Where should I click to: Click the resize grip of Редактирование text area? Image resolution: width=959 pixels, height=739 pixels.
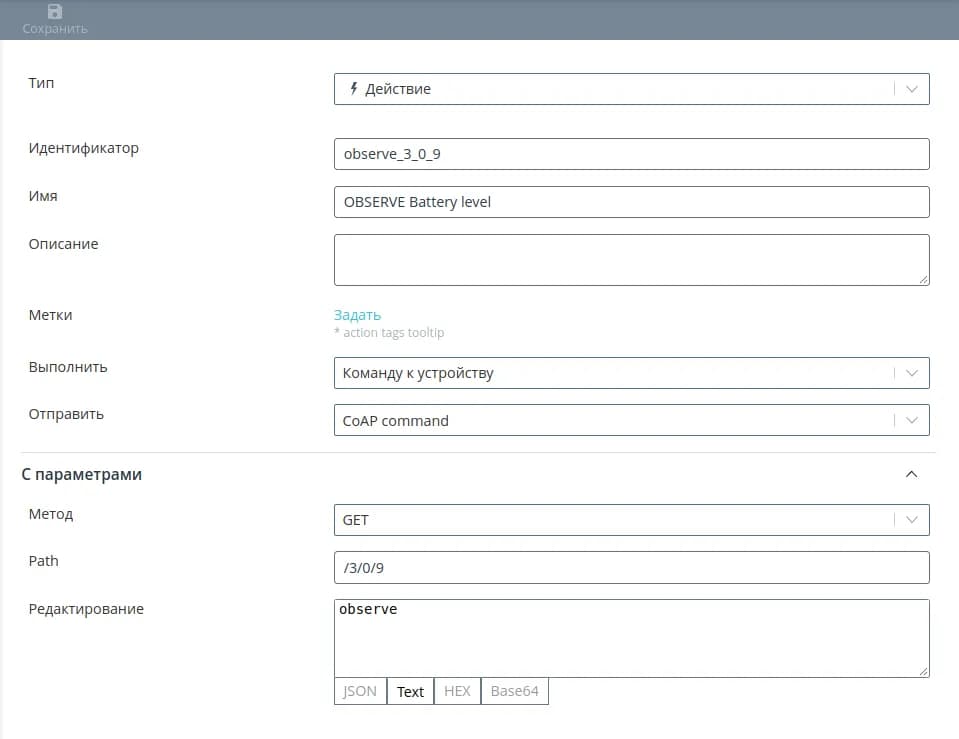point(923,671)
